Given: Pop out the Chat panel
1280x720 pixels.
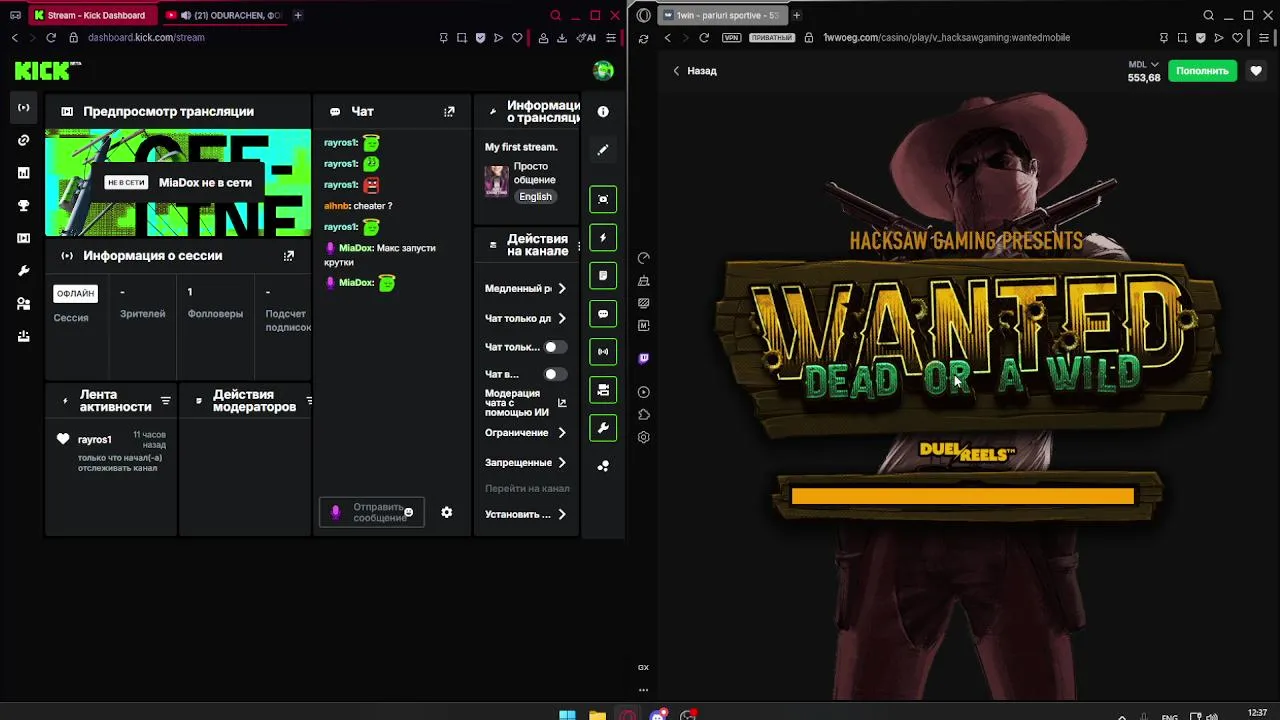Looking at the screenshot, I should click(449, 112).
